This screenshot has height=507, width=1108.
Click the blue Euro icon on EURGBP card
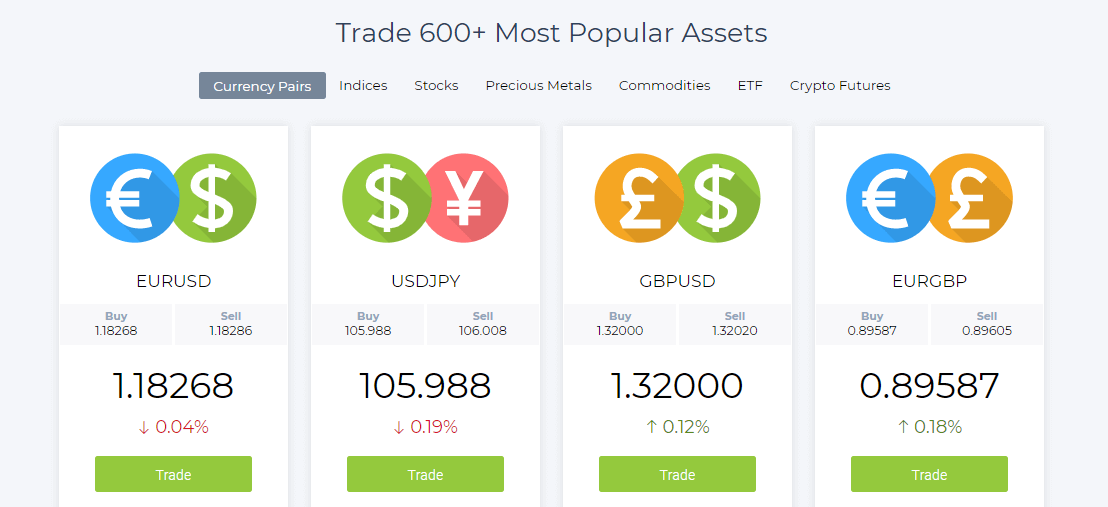click(890, 198)
